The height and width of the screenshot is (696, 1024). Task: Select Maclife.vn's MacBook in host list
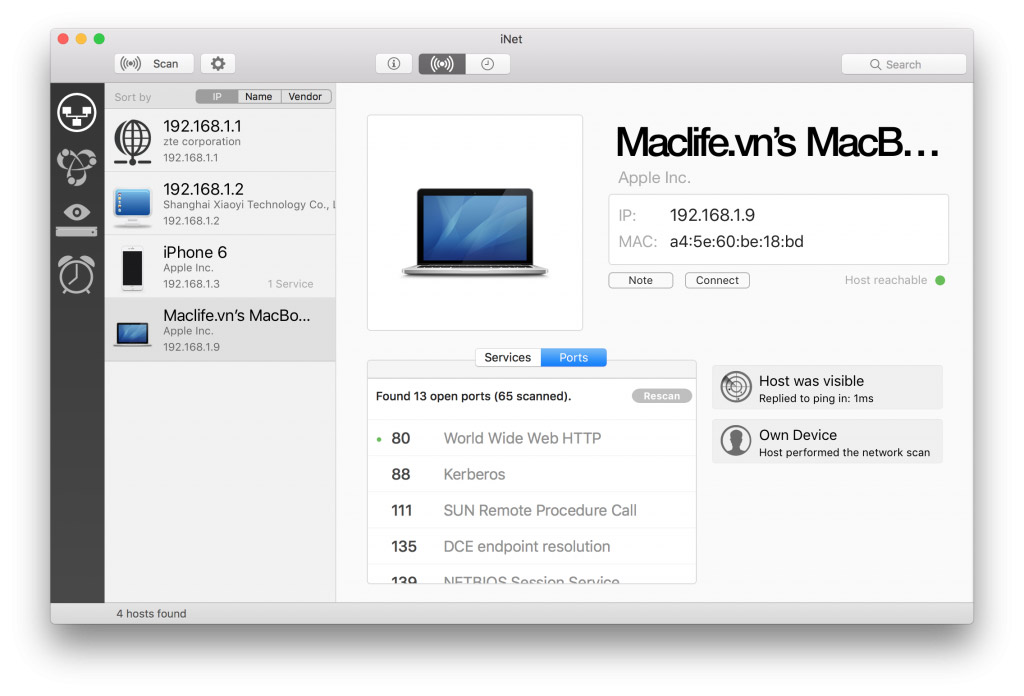[220, 330]
